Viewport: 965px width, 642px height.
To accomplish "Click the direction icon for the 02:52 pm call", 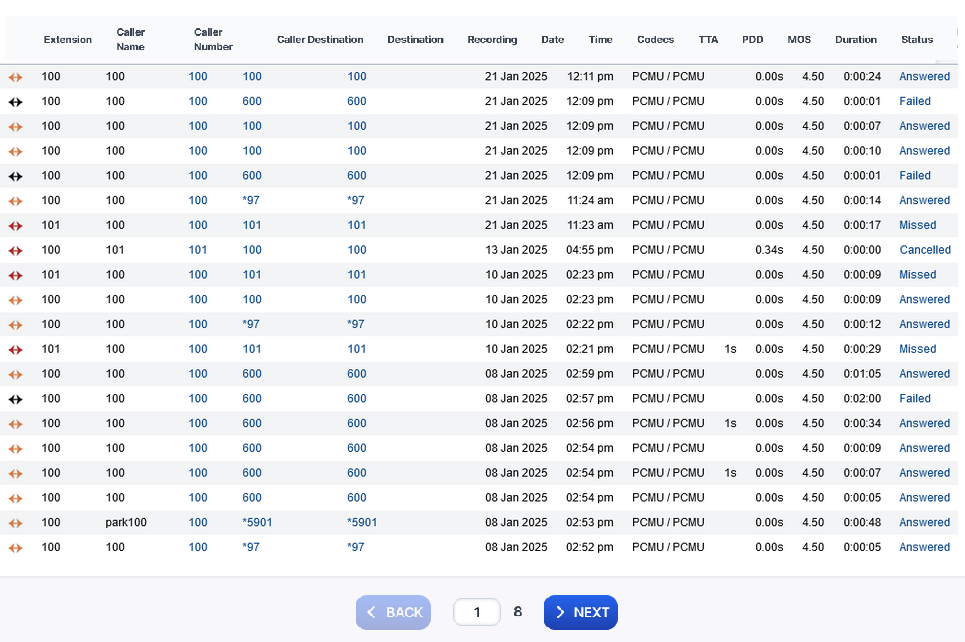I will click(x=15, y=548).
